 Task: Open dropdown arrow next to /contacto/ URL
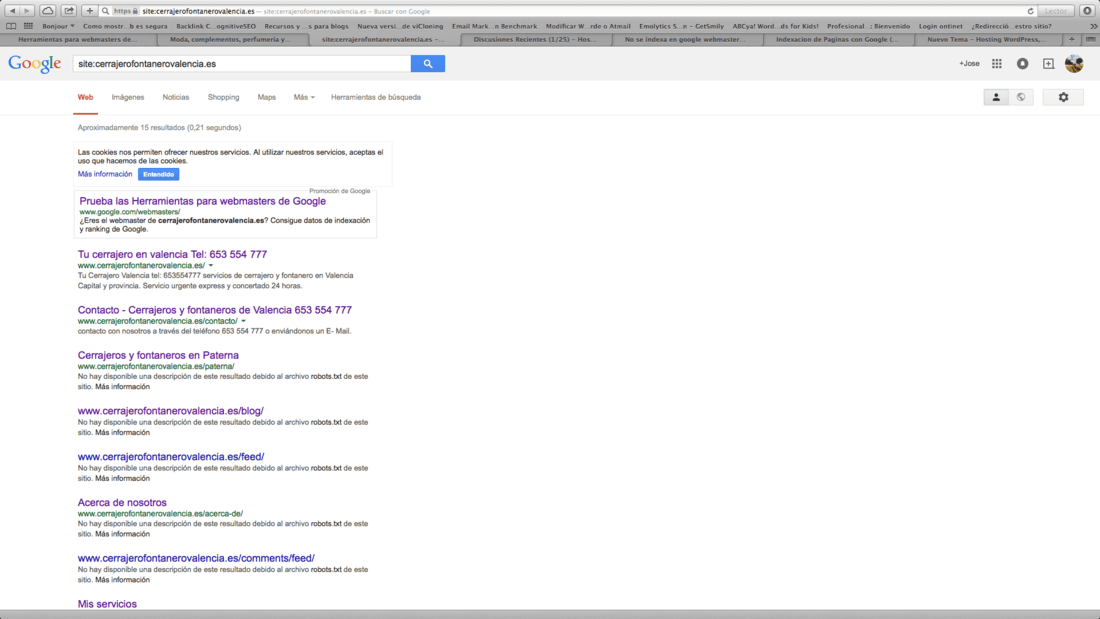tap(243, 321)
